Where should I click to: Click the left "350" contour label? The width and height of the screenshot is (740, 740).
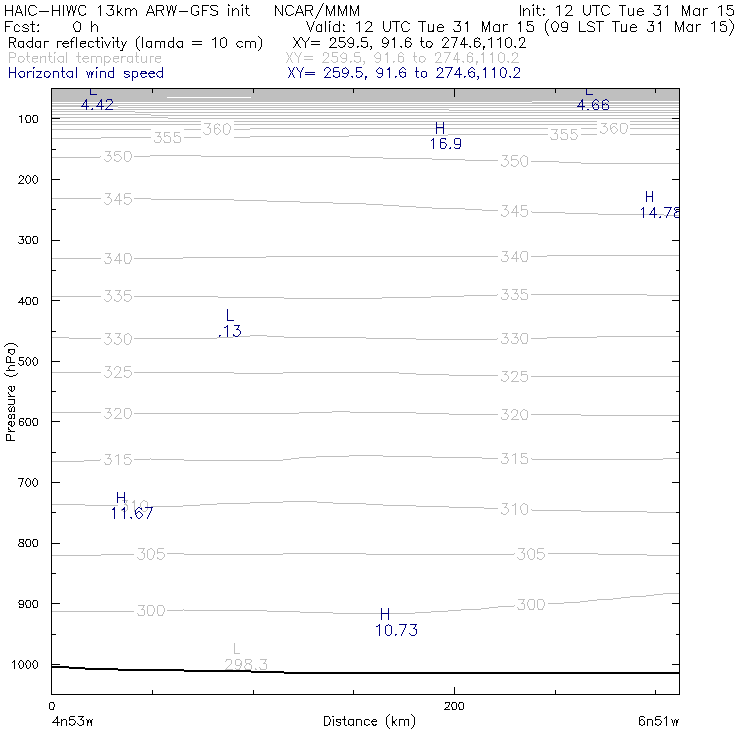coord(118,156)
